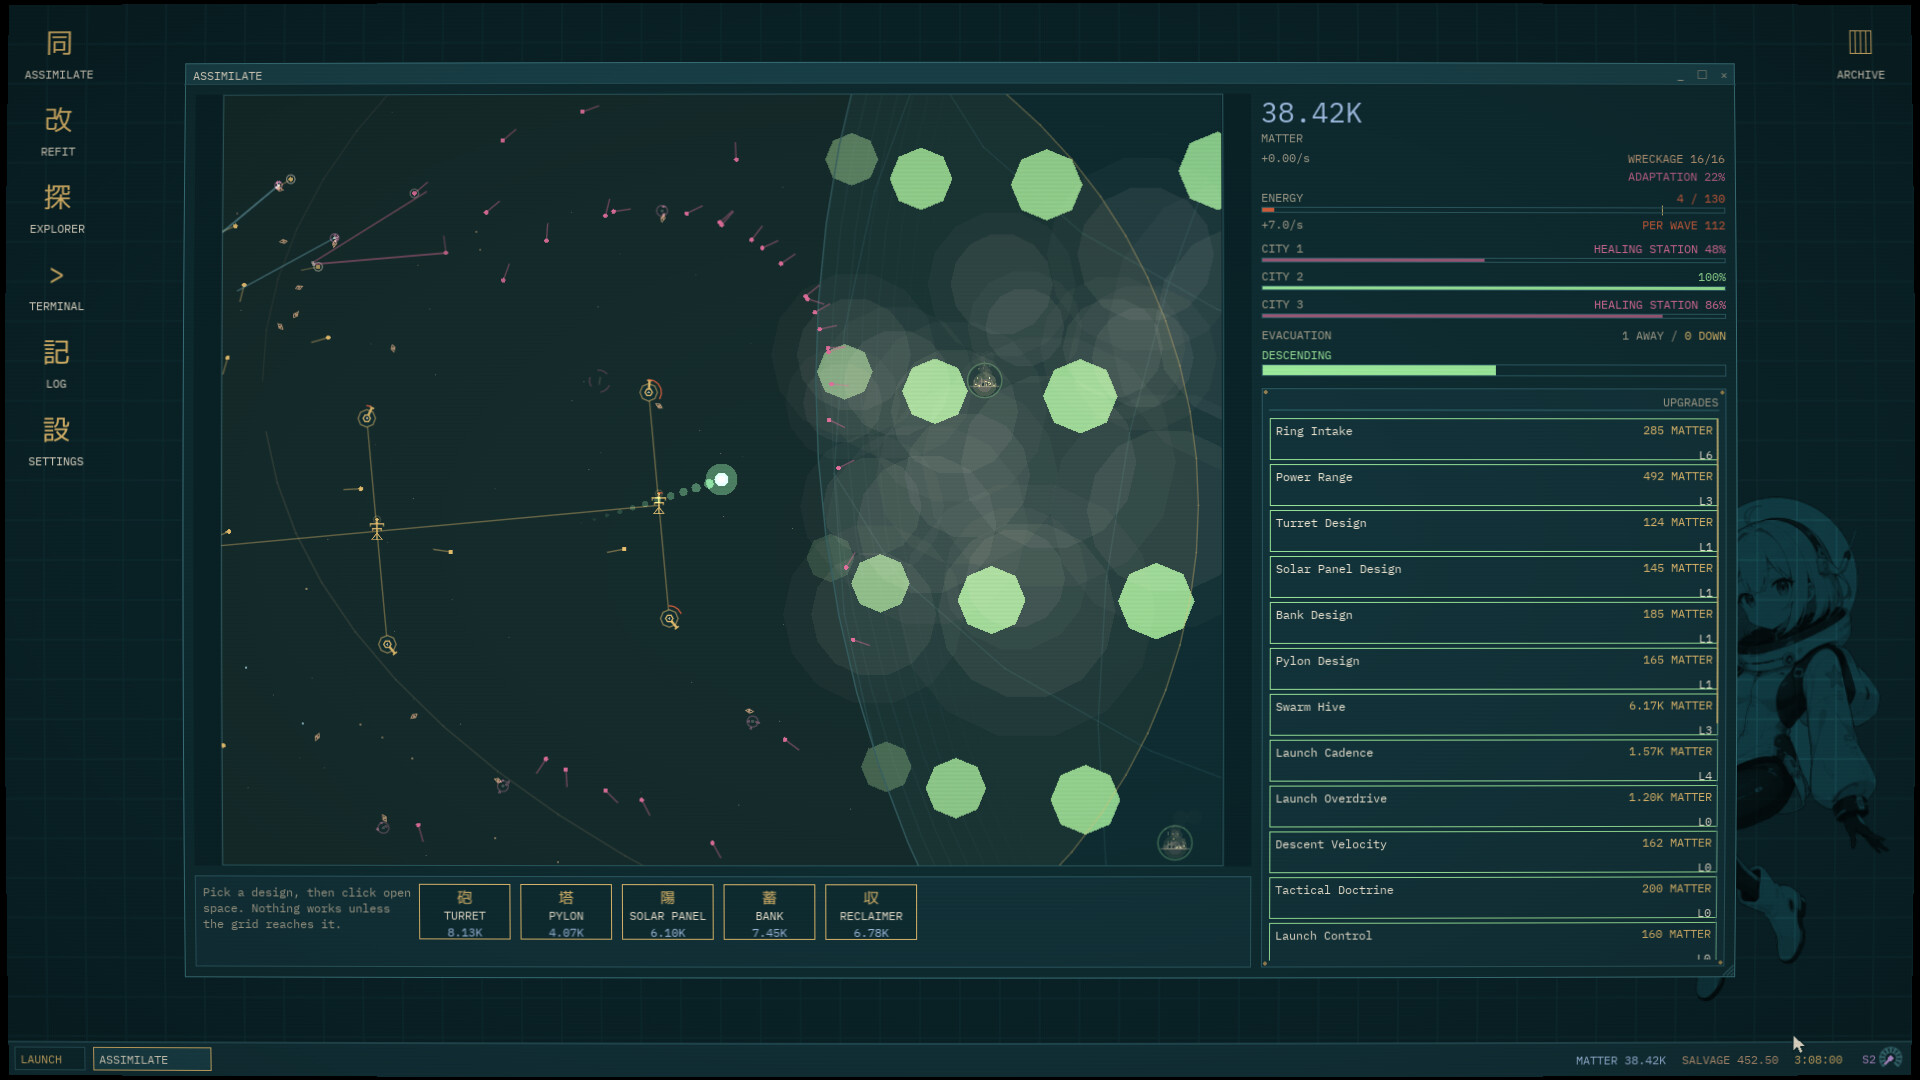Open the Log sidebar icon
This screenshot has width=1920, height=1080.
pyautogui.click(x=56, y=363)
